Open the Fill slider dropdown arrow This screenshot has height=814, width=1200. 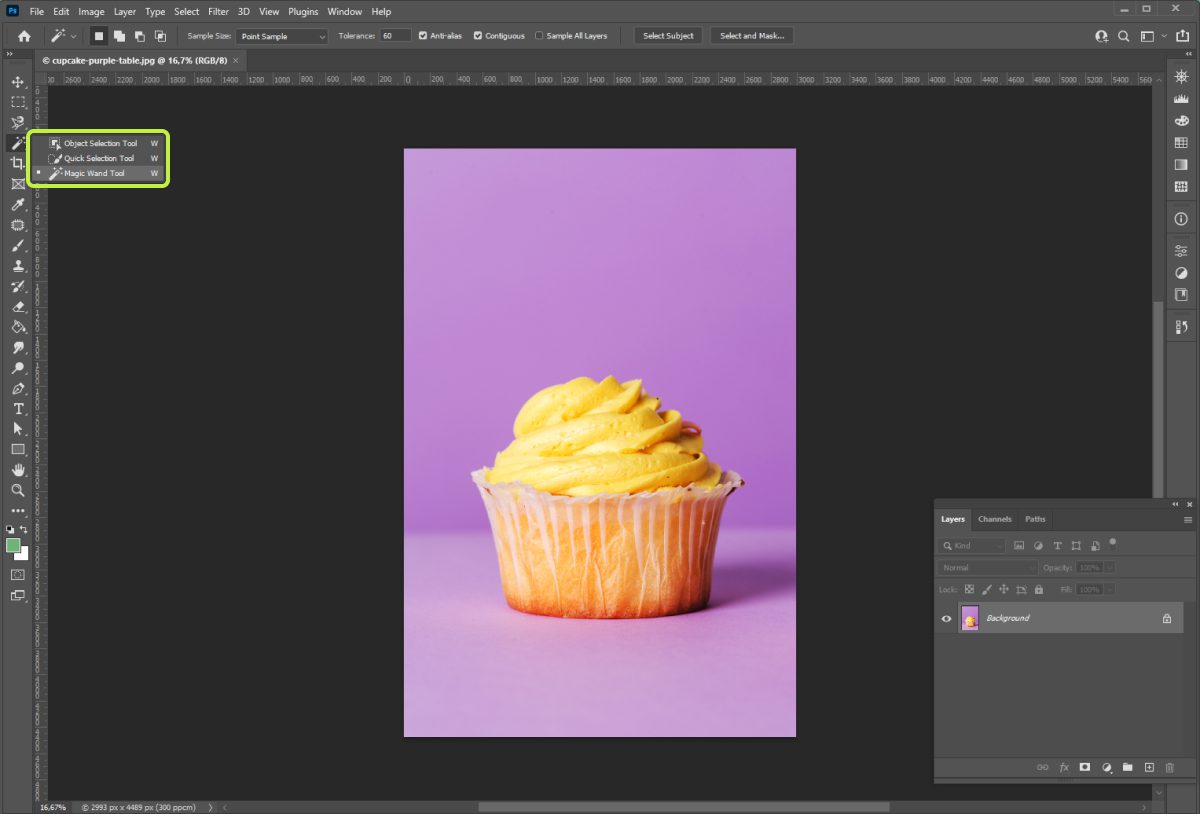(1110, 590)
